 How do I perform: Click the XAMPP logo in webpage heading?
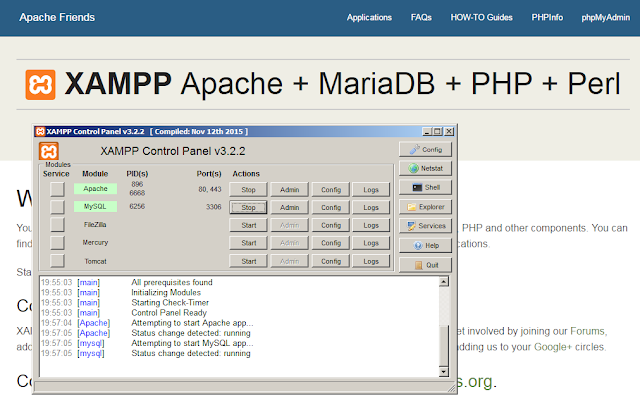coord(40,85)
